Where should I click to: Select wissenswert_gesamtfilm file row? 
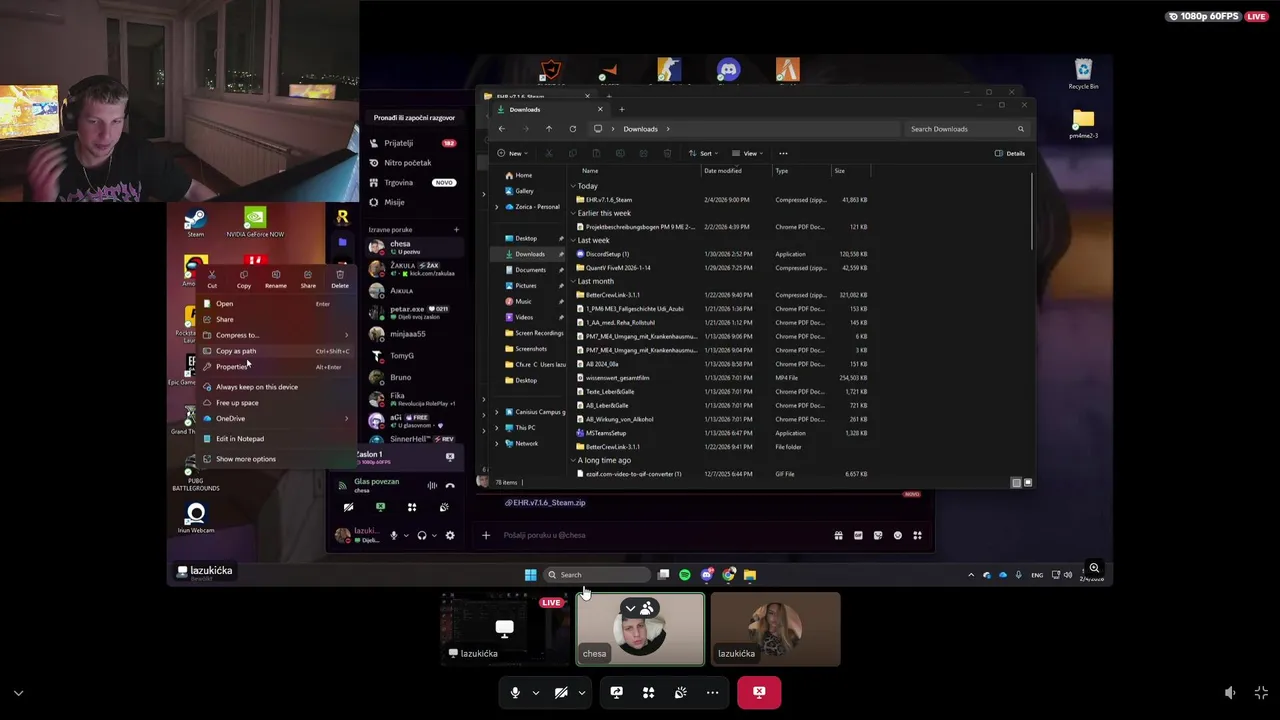(722, 378)
